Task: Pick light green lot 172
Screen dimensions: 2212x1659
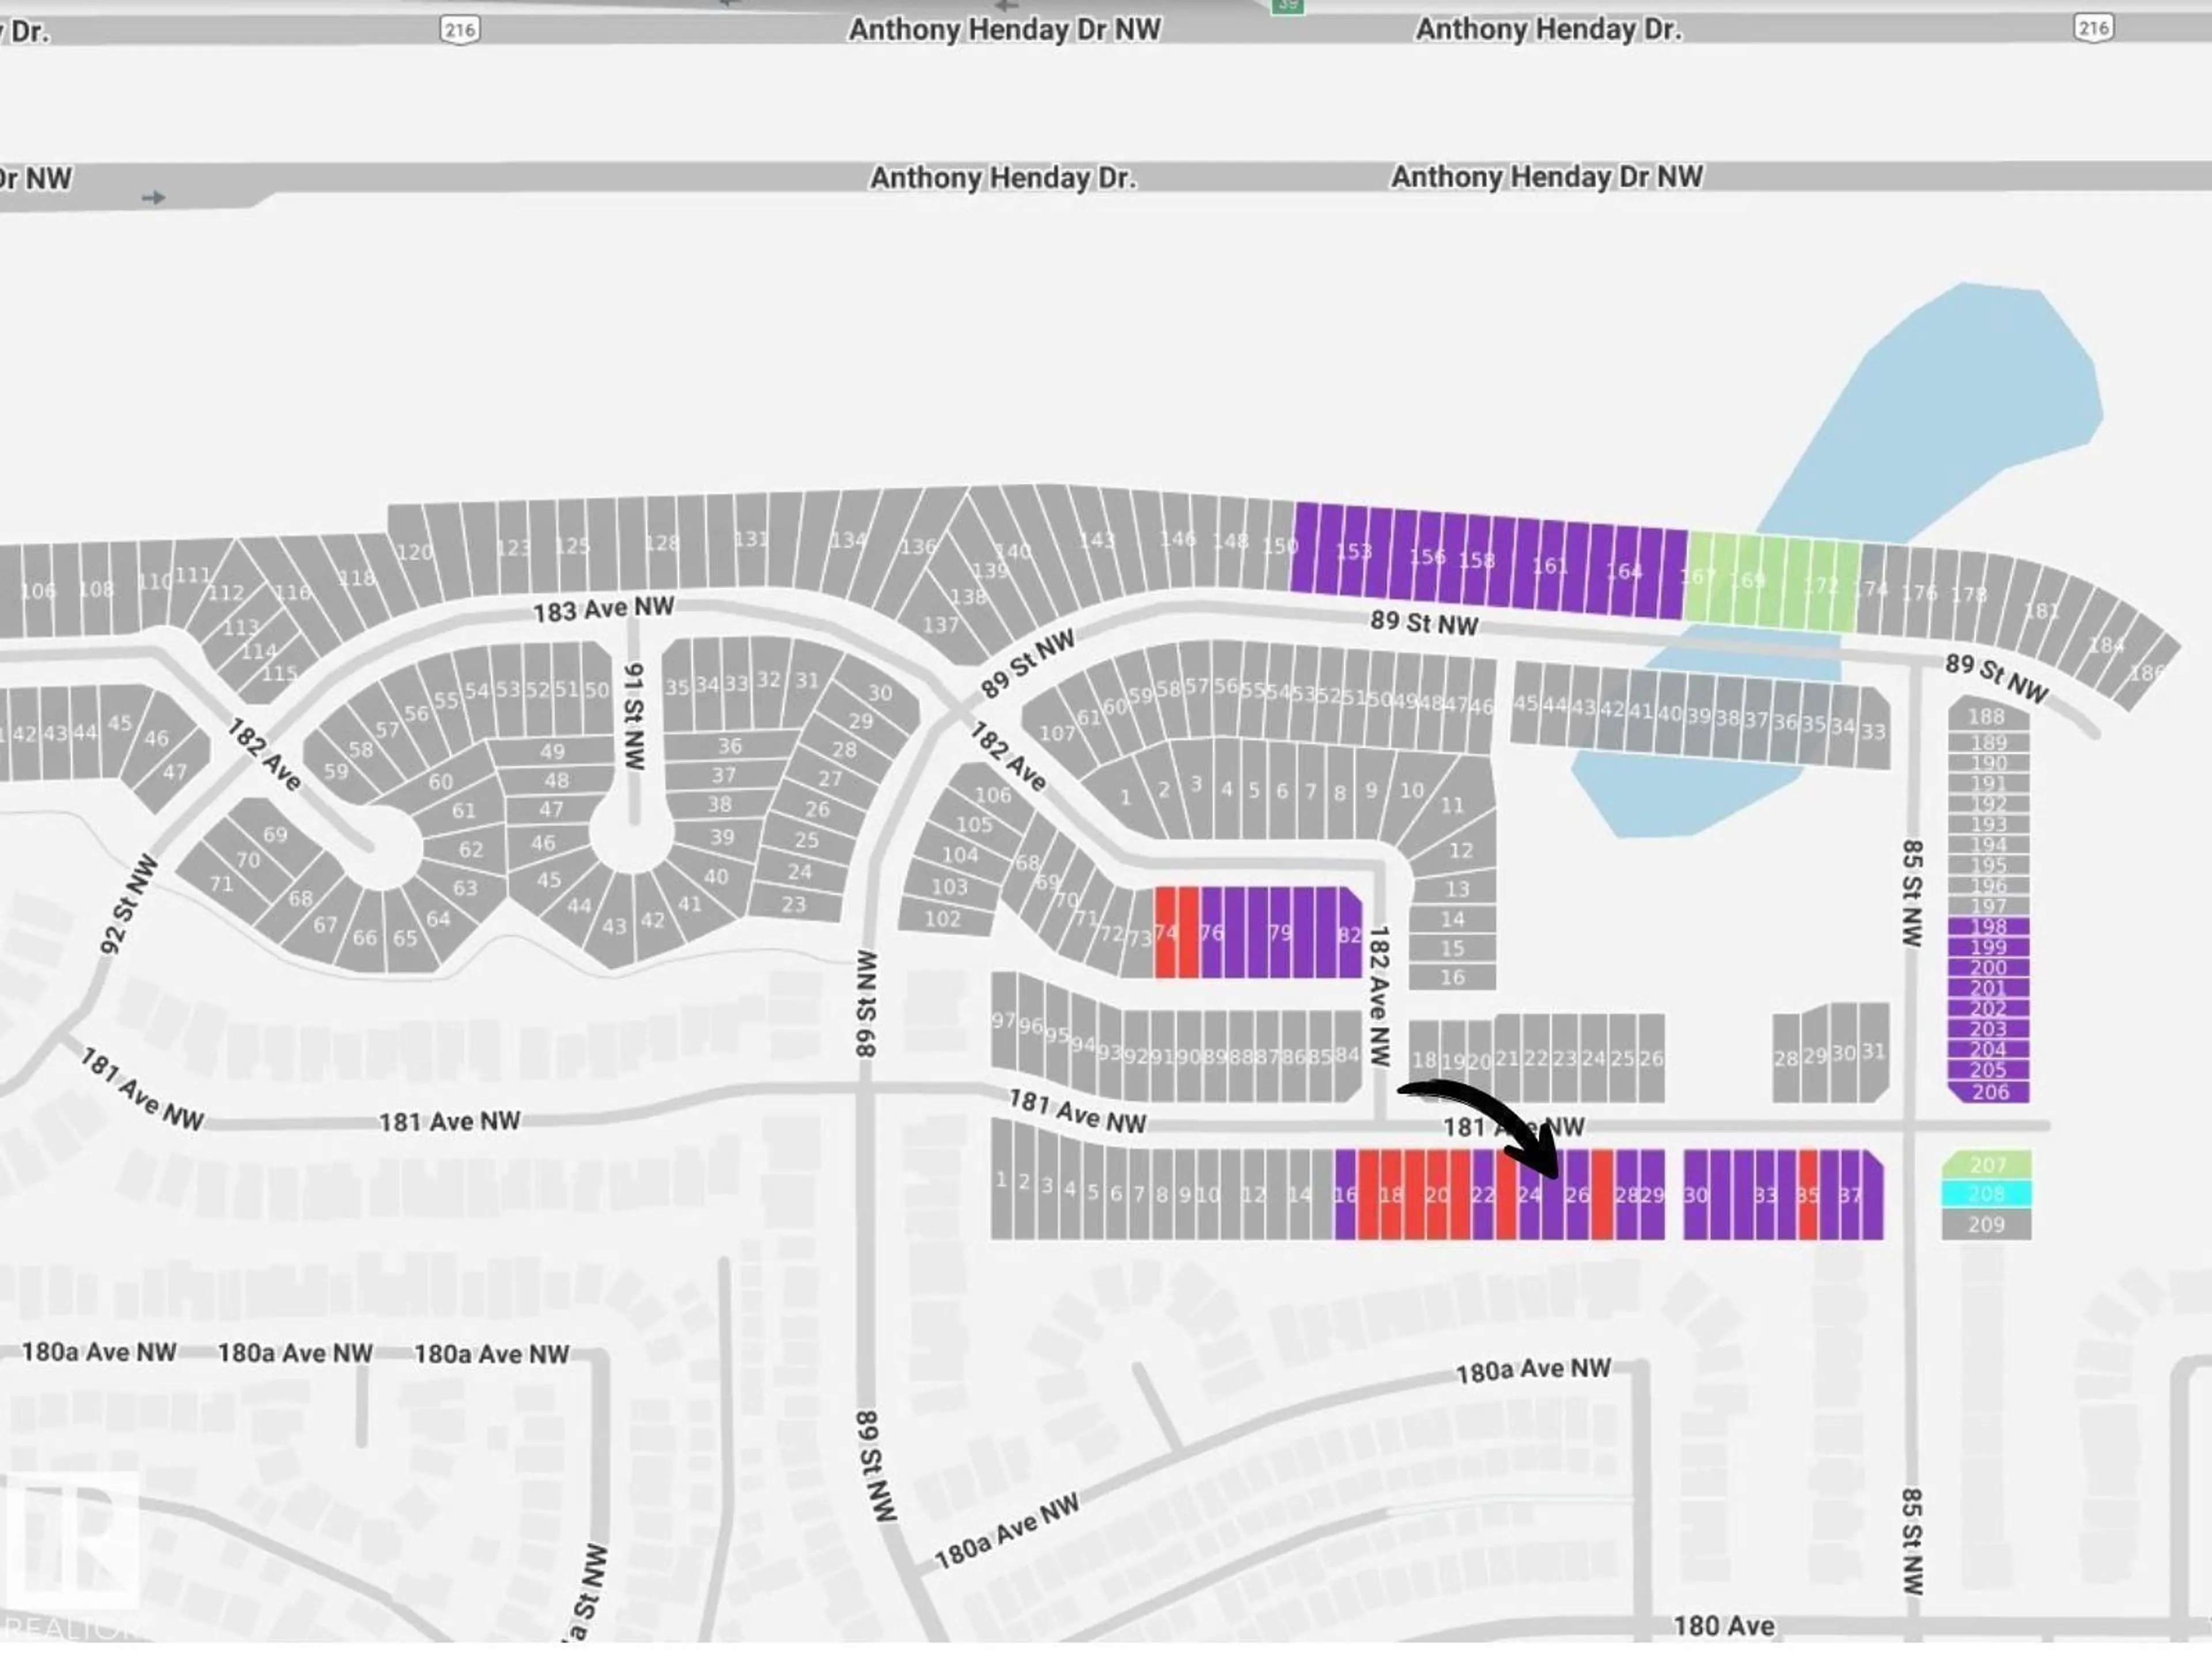Action: (1821, 586)
